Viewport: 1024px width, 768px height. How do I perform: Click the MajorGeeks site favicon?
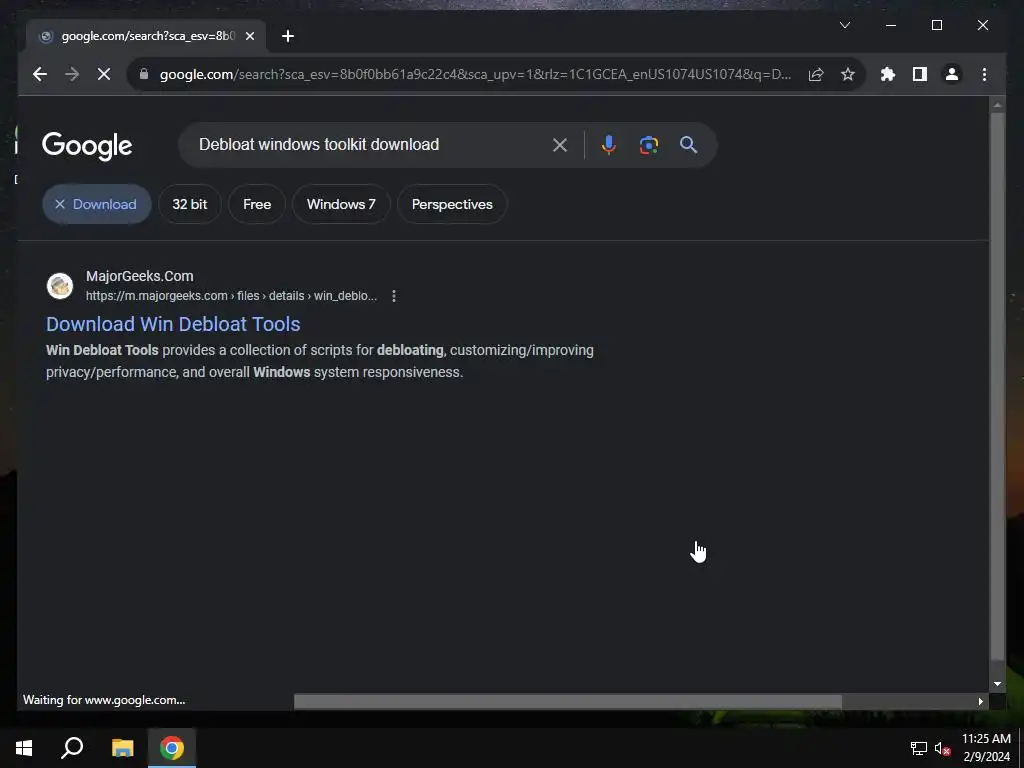(59, 286)
